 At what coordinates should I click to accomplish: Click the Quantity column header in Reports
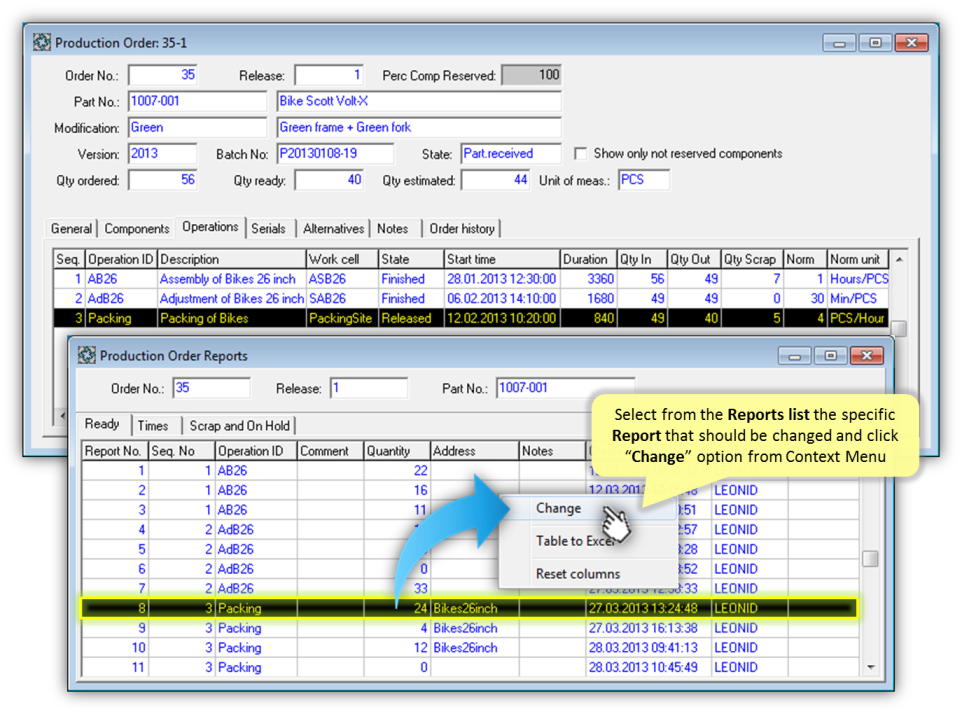click(396, 451)
